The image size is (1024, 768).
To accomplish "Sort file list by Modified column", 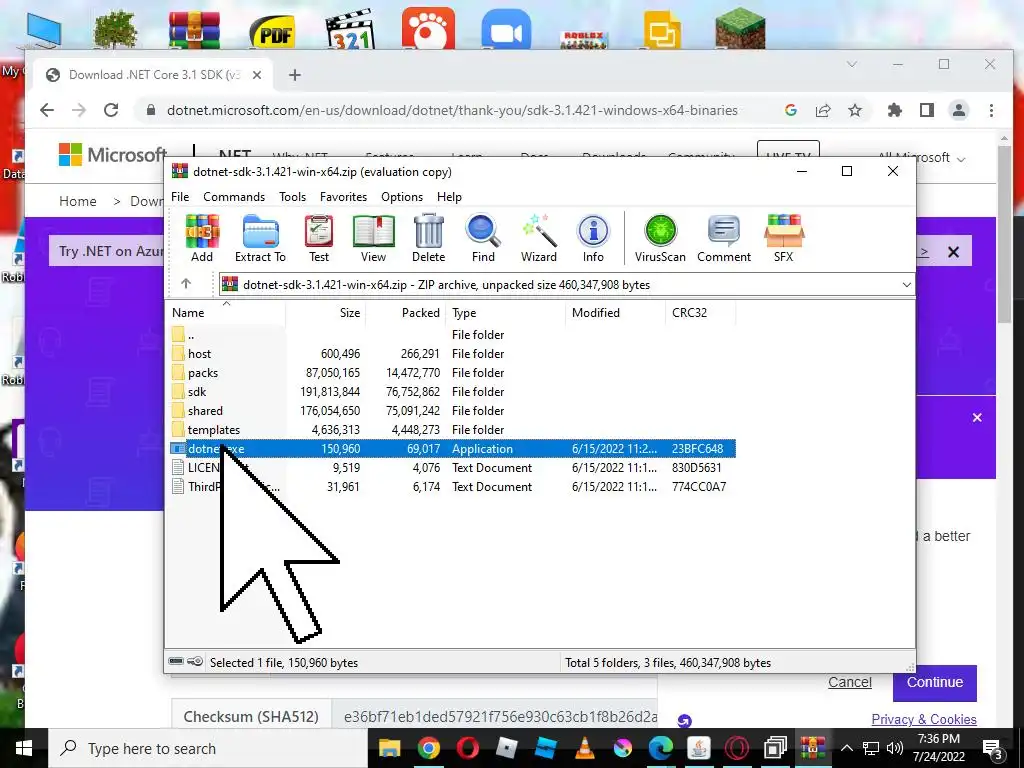I will [615, 313].
